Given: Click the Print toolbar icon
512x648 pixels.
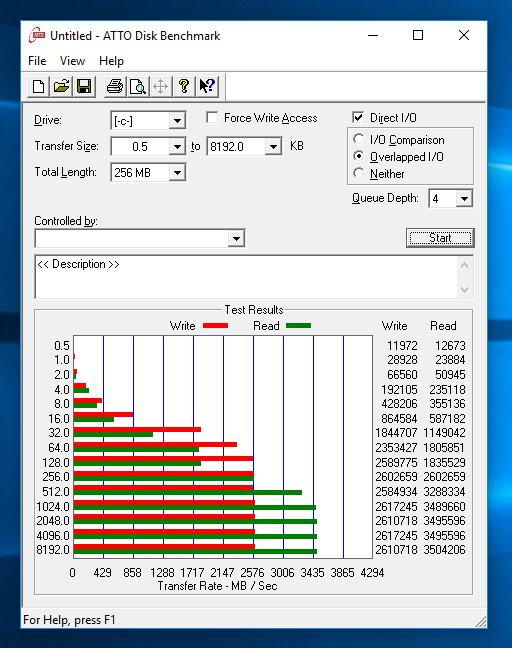Looking at the screenshot, I should (x=115, y=86).
